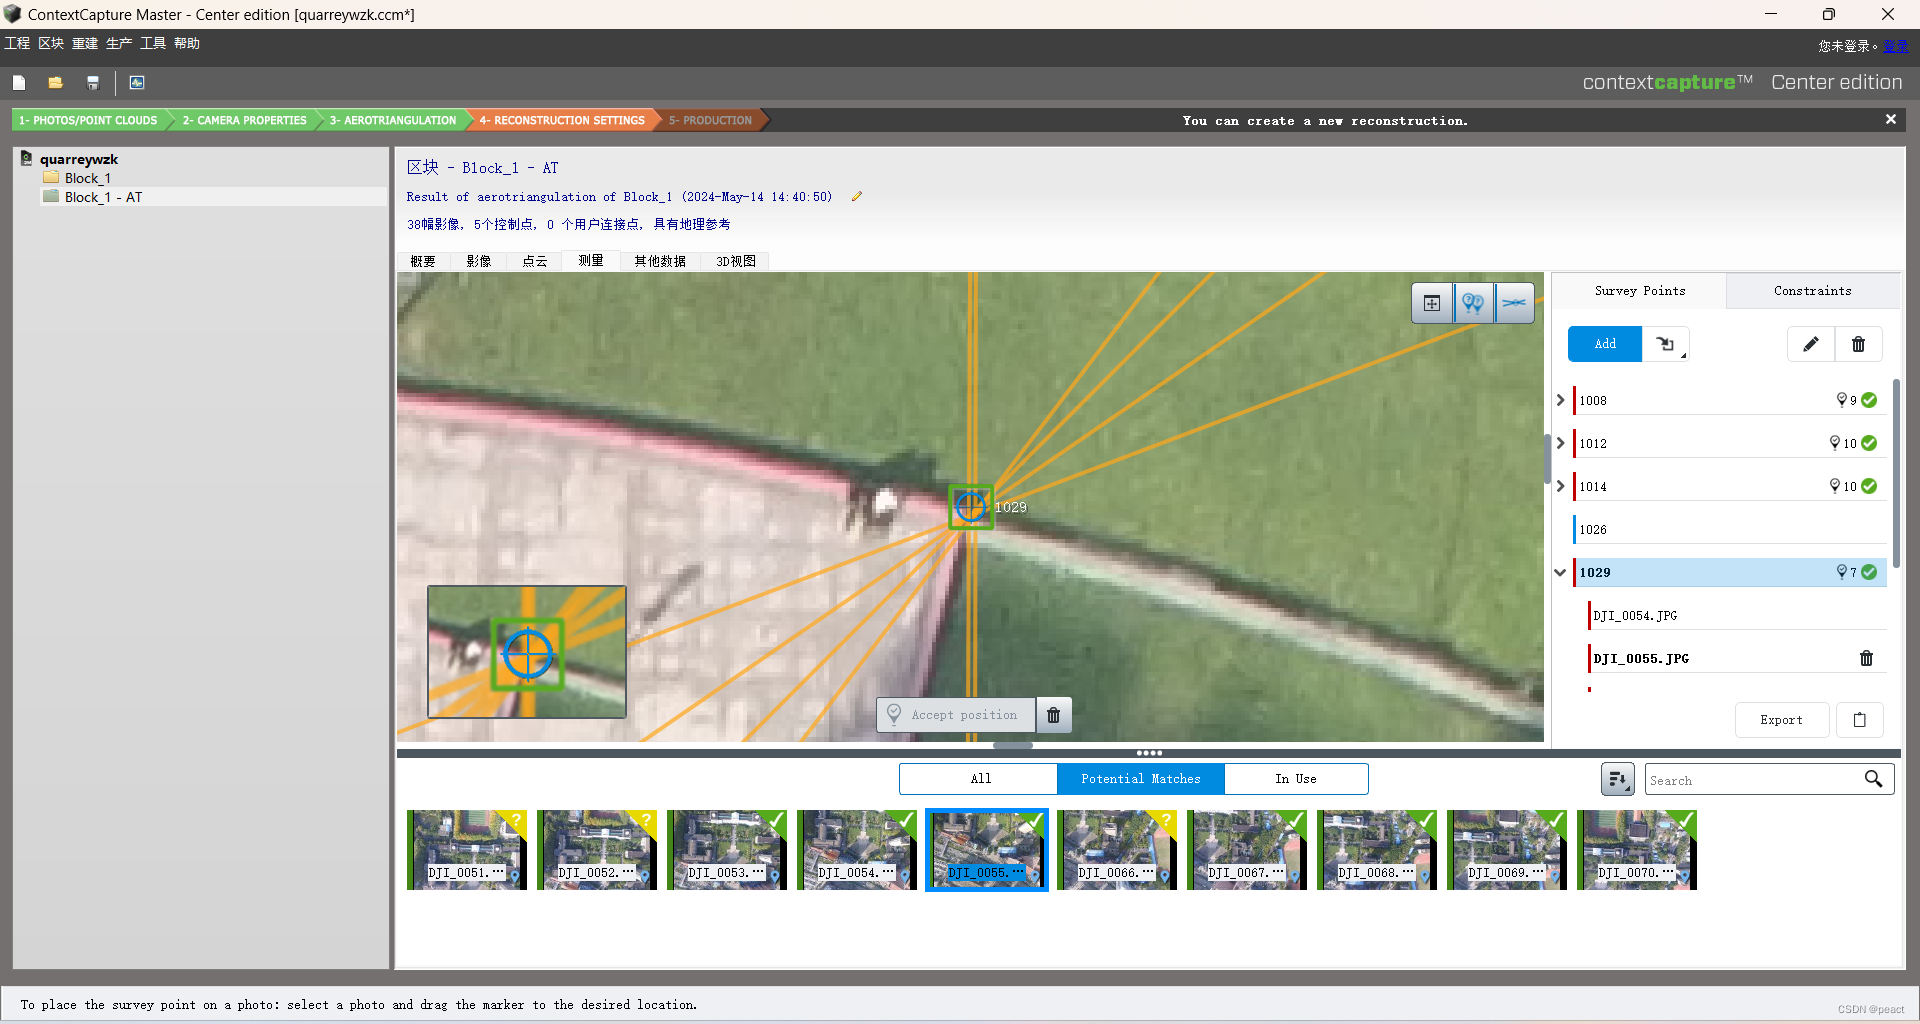
Task: Click the Accept position button
Action: click(x=954, y=714)
